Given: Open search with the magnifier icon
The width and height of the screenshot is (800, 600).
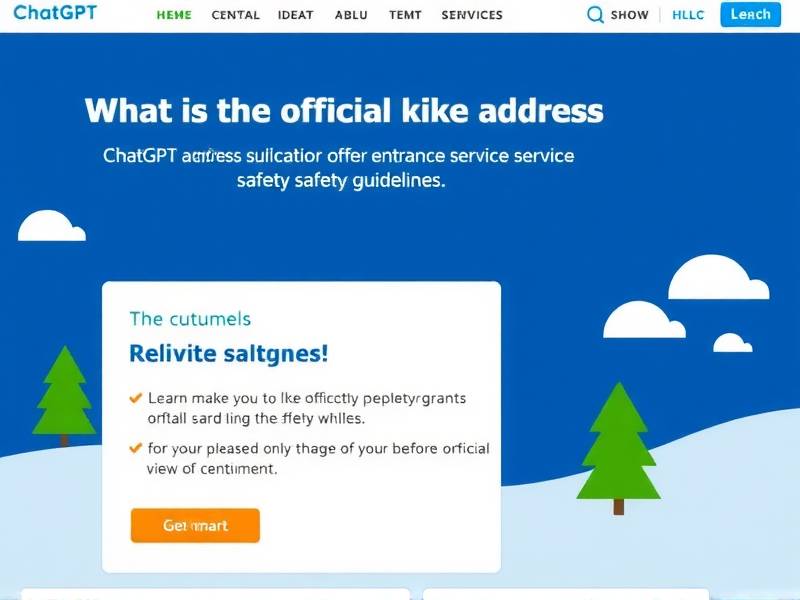Looking at the screenshot, I should (x=595, y=14).
